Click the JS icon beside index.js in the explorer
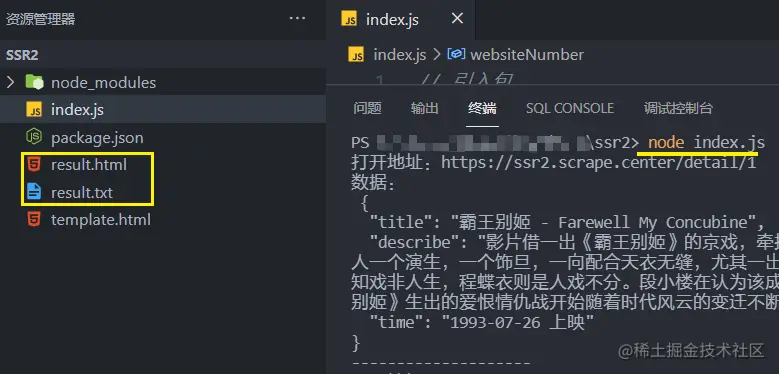 [x=34, y=110]
